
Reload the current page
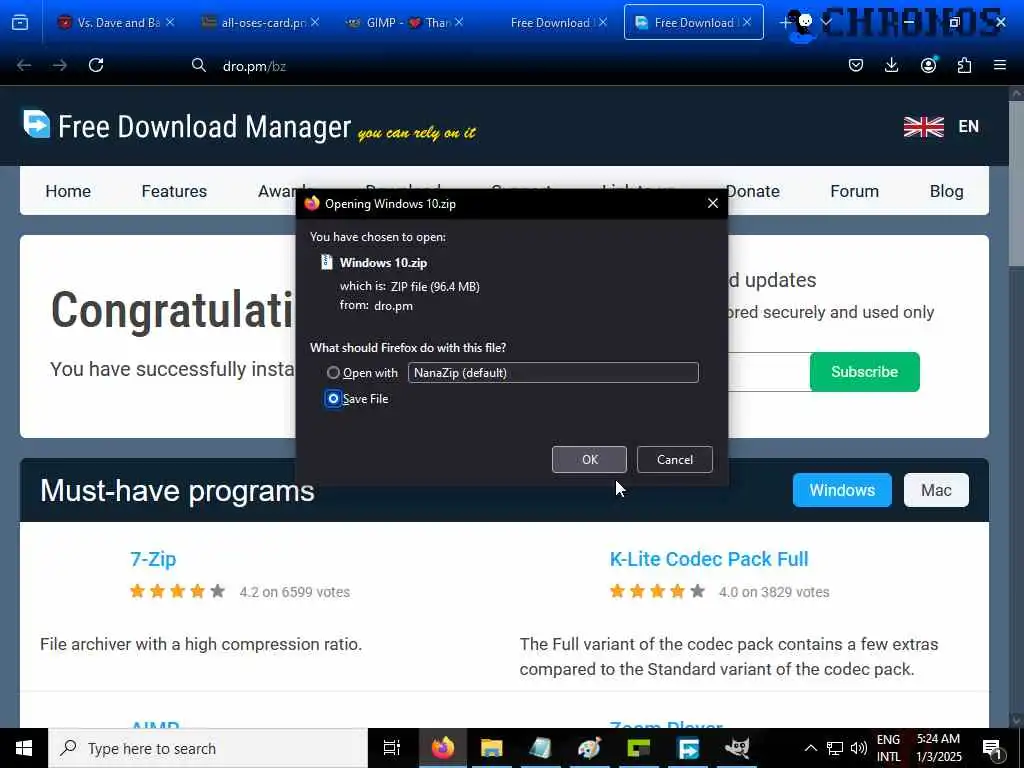point(96,65)
